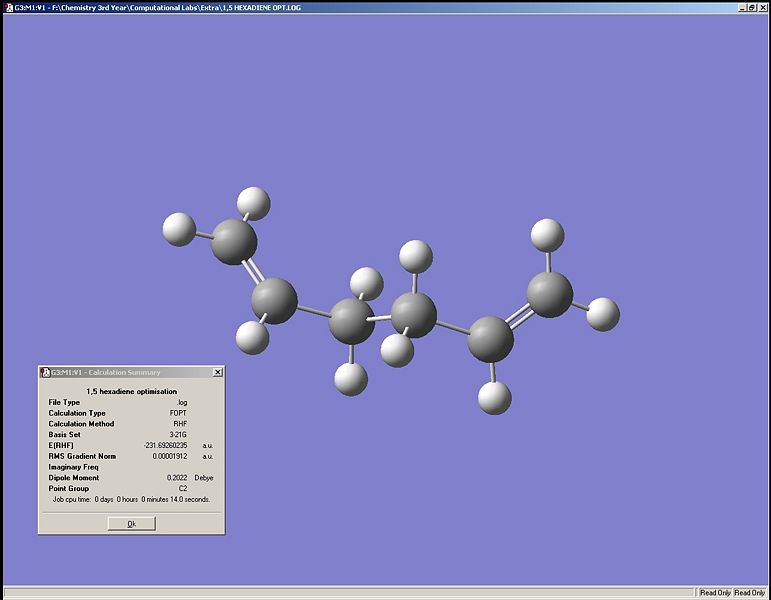
Task: Select the rightmost hydrogen atom
Action: pyautogui.click(x=603, y=313)
